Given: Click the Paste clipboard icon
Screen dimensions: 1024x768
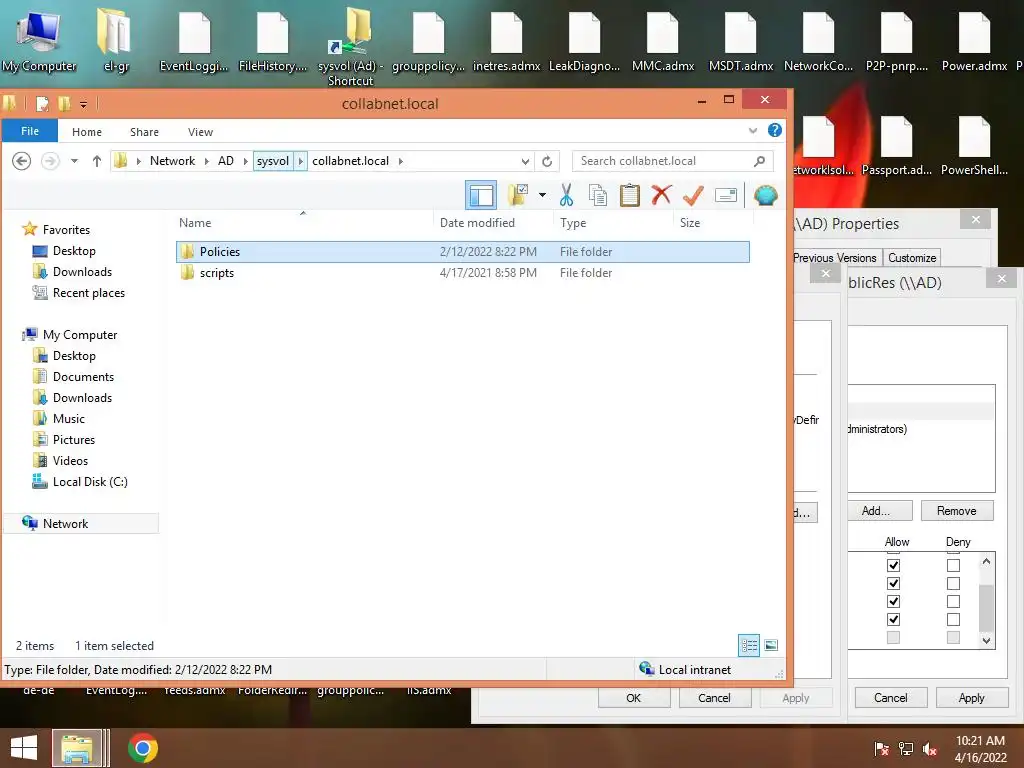Looking at the screenshot, I should point(630,195).
